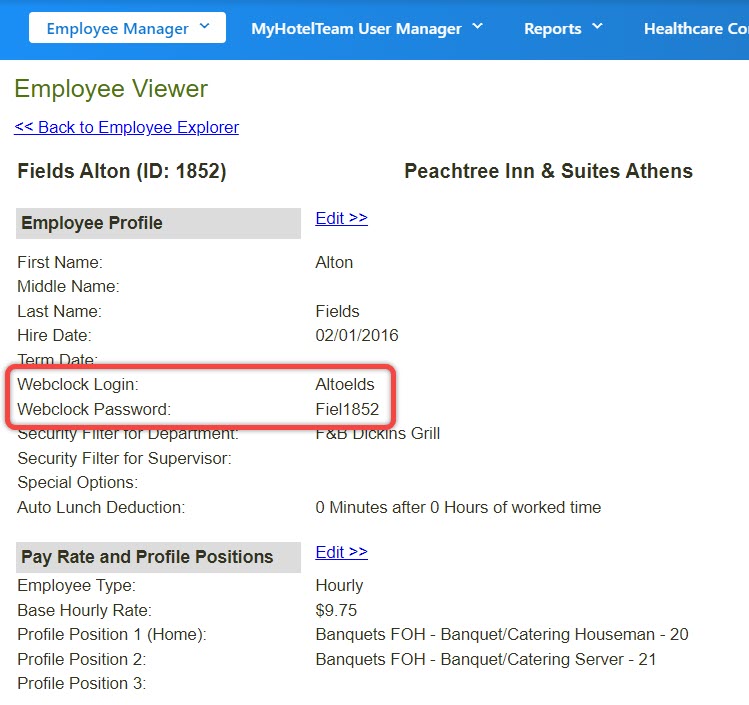Click the Webclock Password value Fiel1852
Image resolution: width=749 pixels, height=705 pixels.
coord(347,409)
